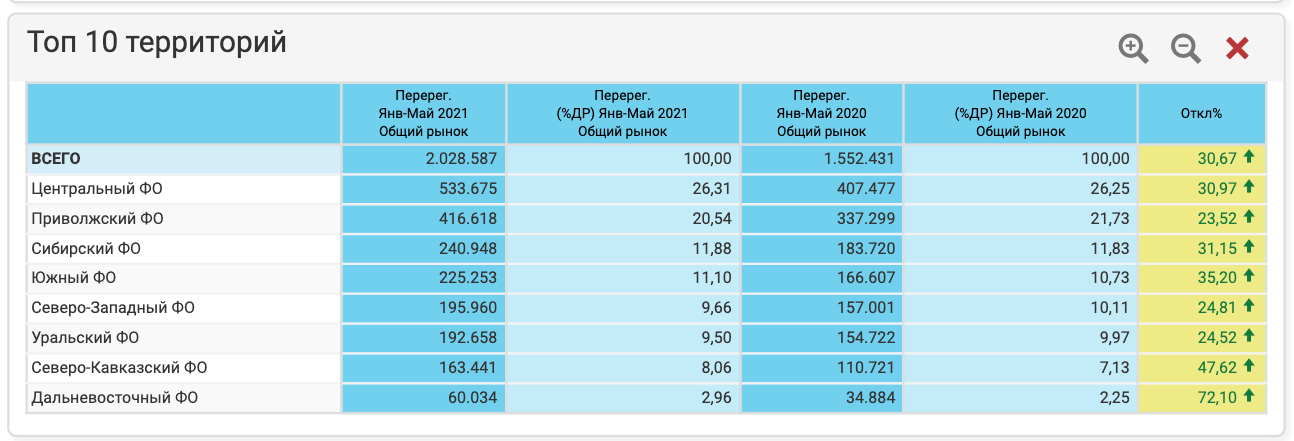The image size is (1294, 441).
Task: Close the Топ 10 территорий panel
Action: coord(1237,48)
